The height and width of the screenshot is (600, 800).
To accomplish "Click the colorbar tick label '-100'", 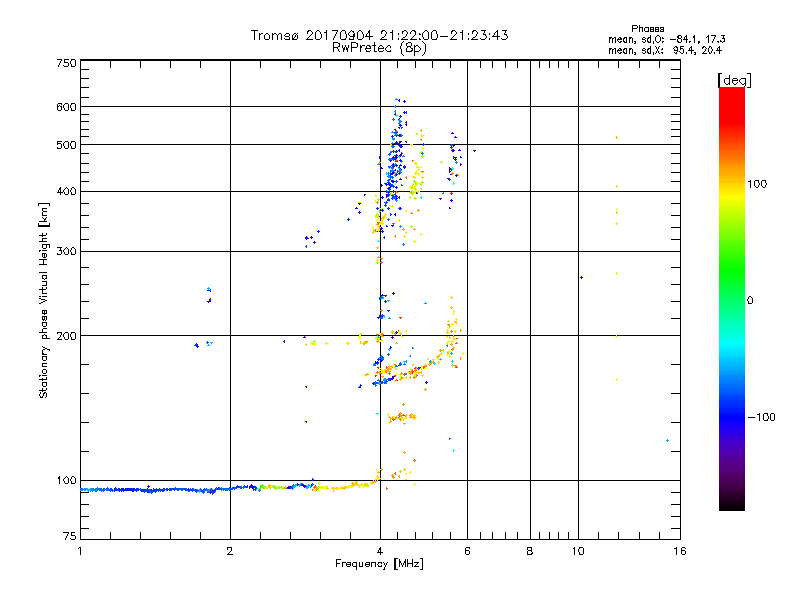I will pos(761,417).
